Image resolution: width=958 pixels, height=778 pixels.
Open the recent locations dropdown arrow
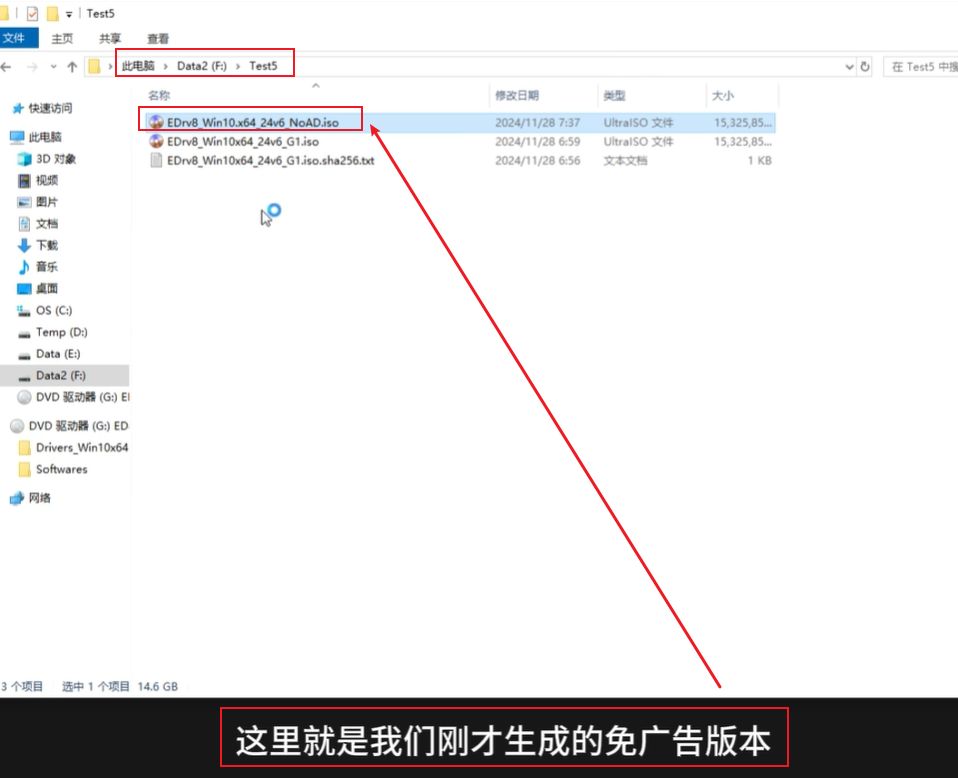coord(53,67)
